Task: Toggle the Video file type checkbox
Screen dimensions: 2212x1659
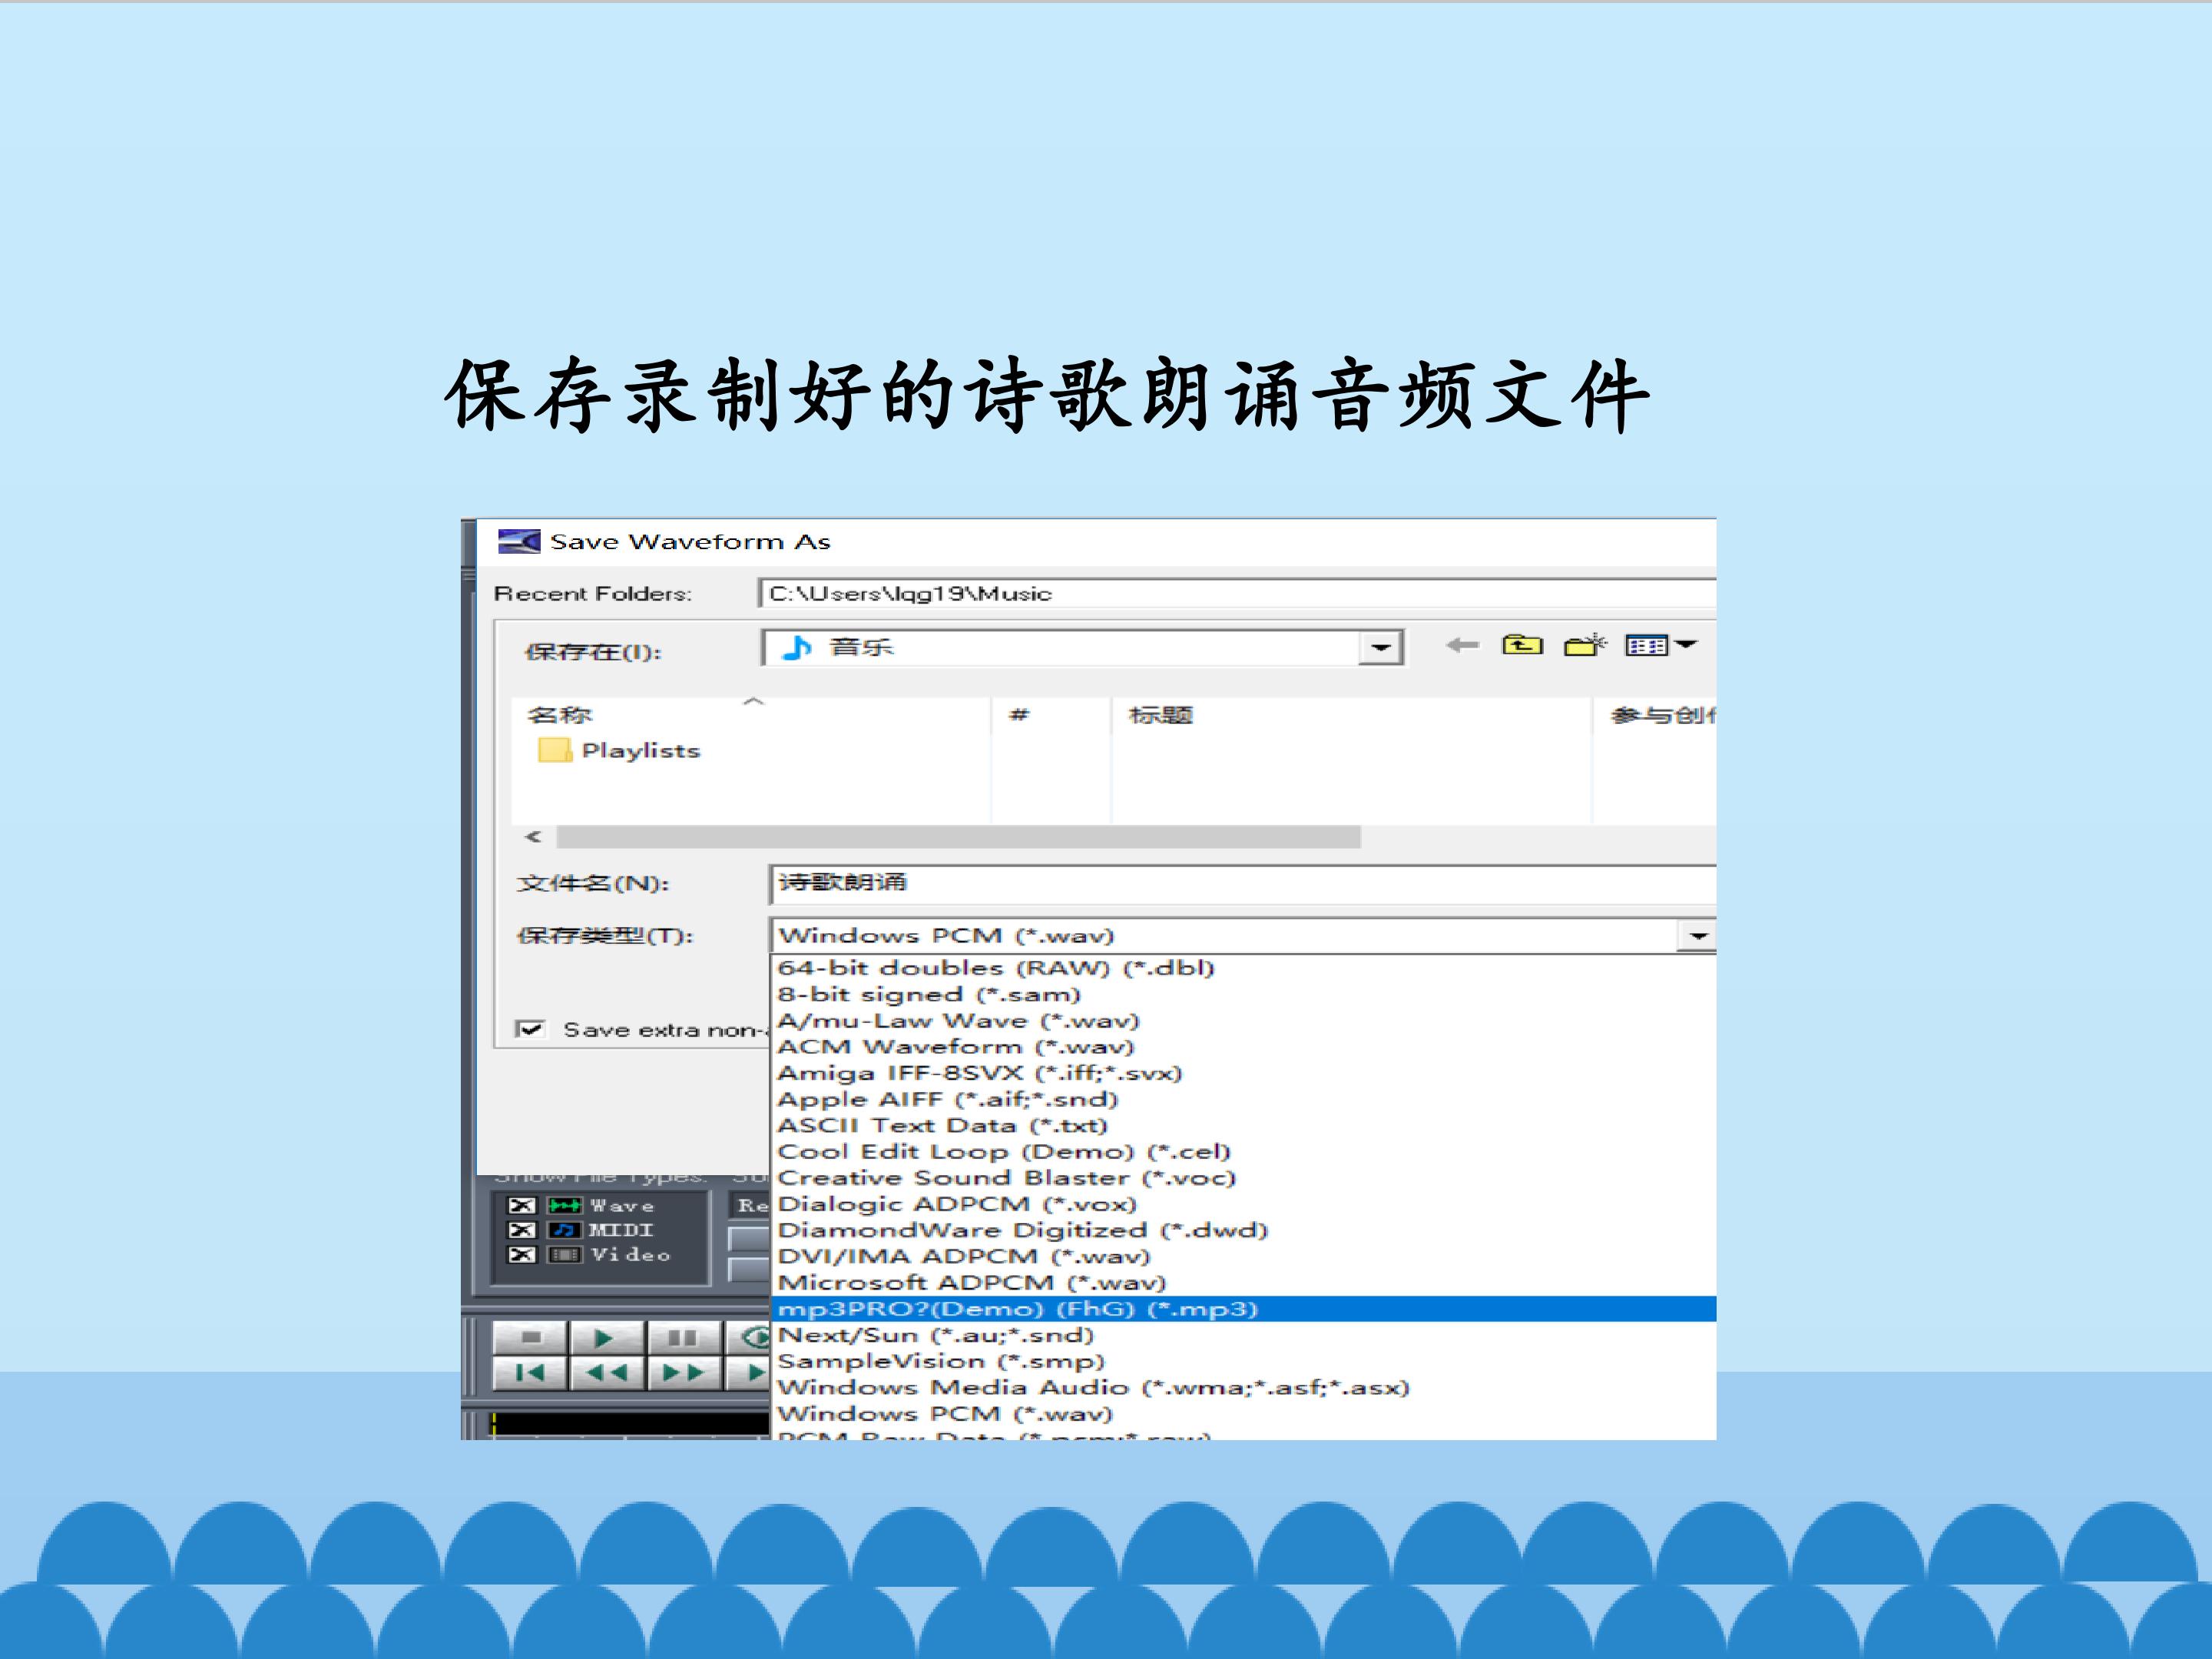Action: [x=522, y=1255]
